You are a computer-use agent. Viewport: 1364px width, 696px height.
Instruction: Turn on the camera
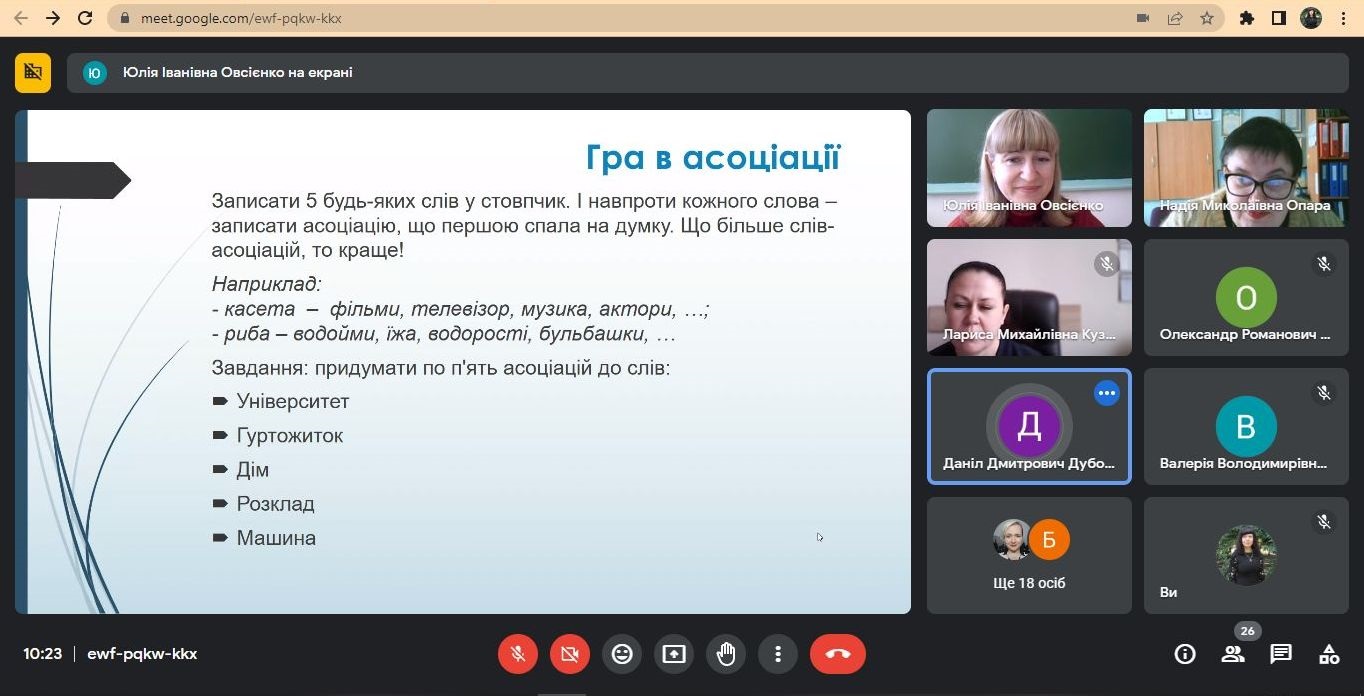point(570,654)
